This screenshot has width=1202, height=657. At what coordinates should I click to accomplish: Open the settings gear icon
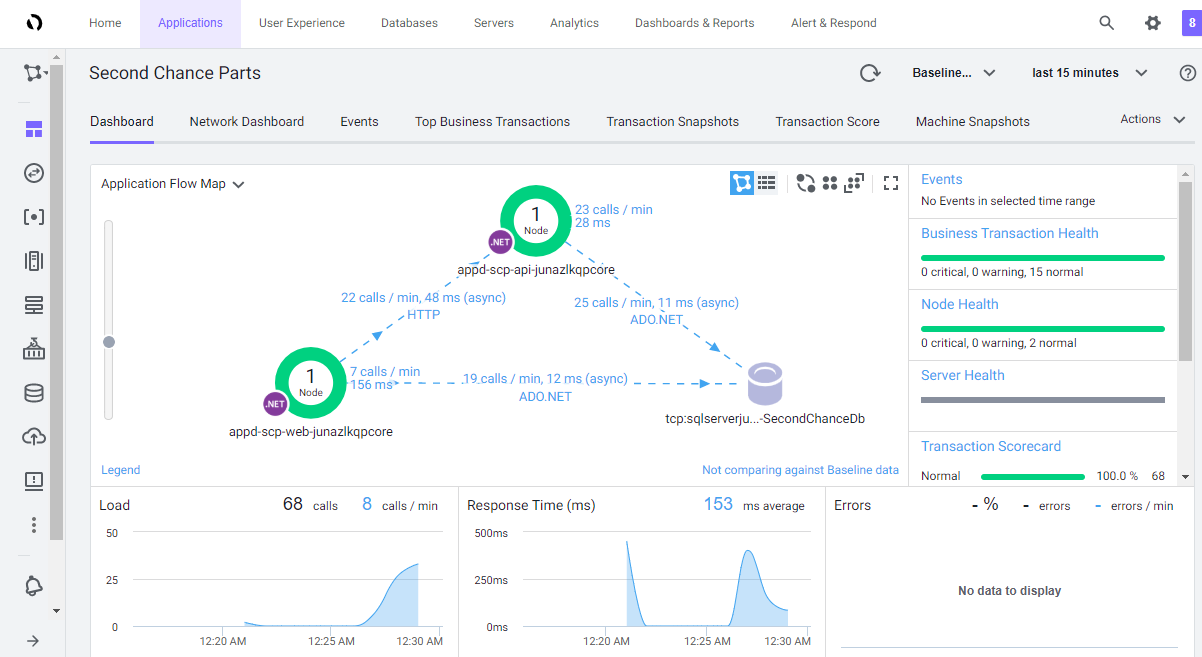(1152, 23)
